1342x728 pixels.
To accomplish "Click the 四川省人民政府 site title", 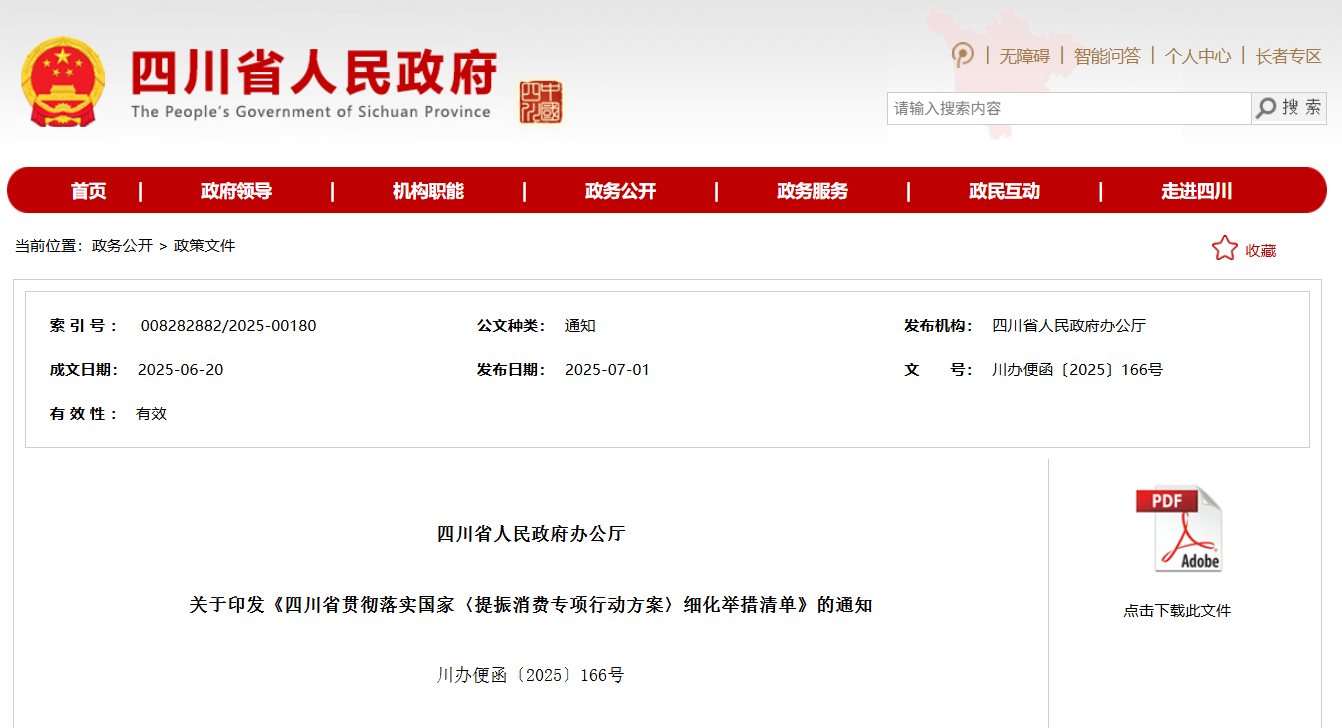I will pos(314,71).
